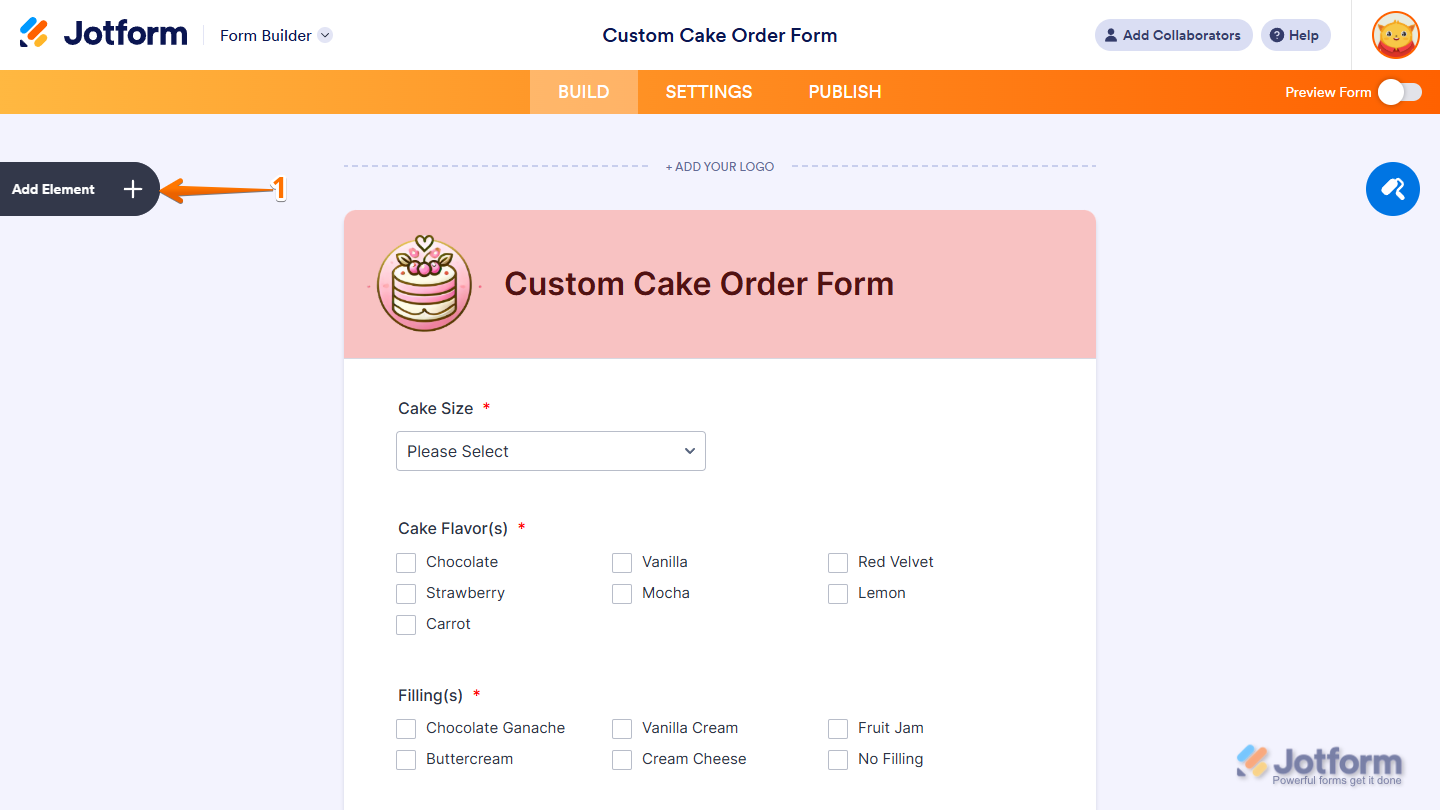Click the Add Collaborators person icon
Screen dimensions: 1440x810
[1110, 35]
